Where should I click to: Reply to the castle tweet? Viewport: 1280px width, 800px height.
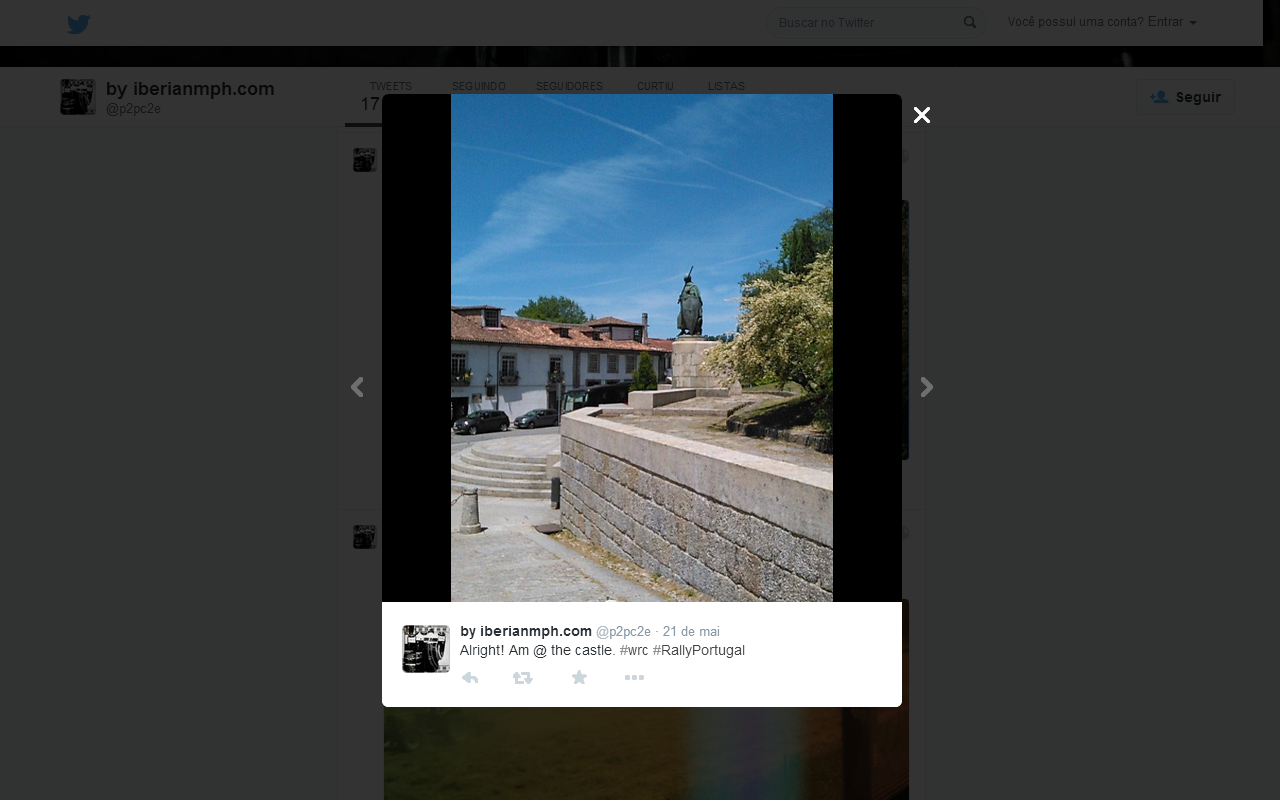click(470, 678)
